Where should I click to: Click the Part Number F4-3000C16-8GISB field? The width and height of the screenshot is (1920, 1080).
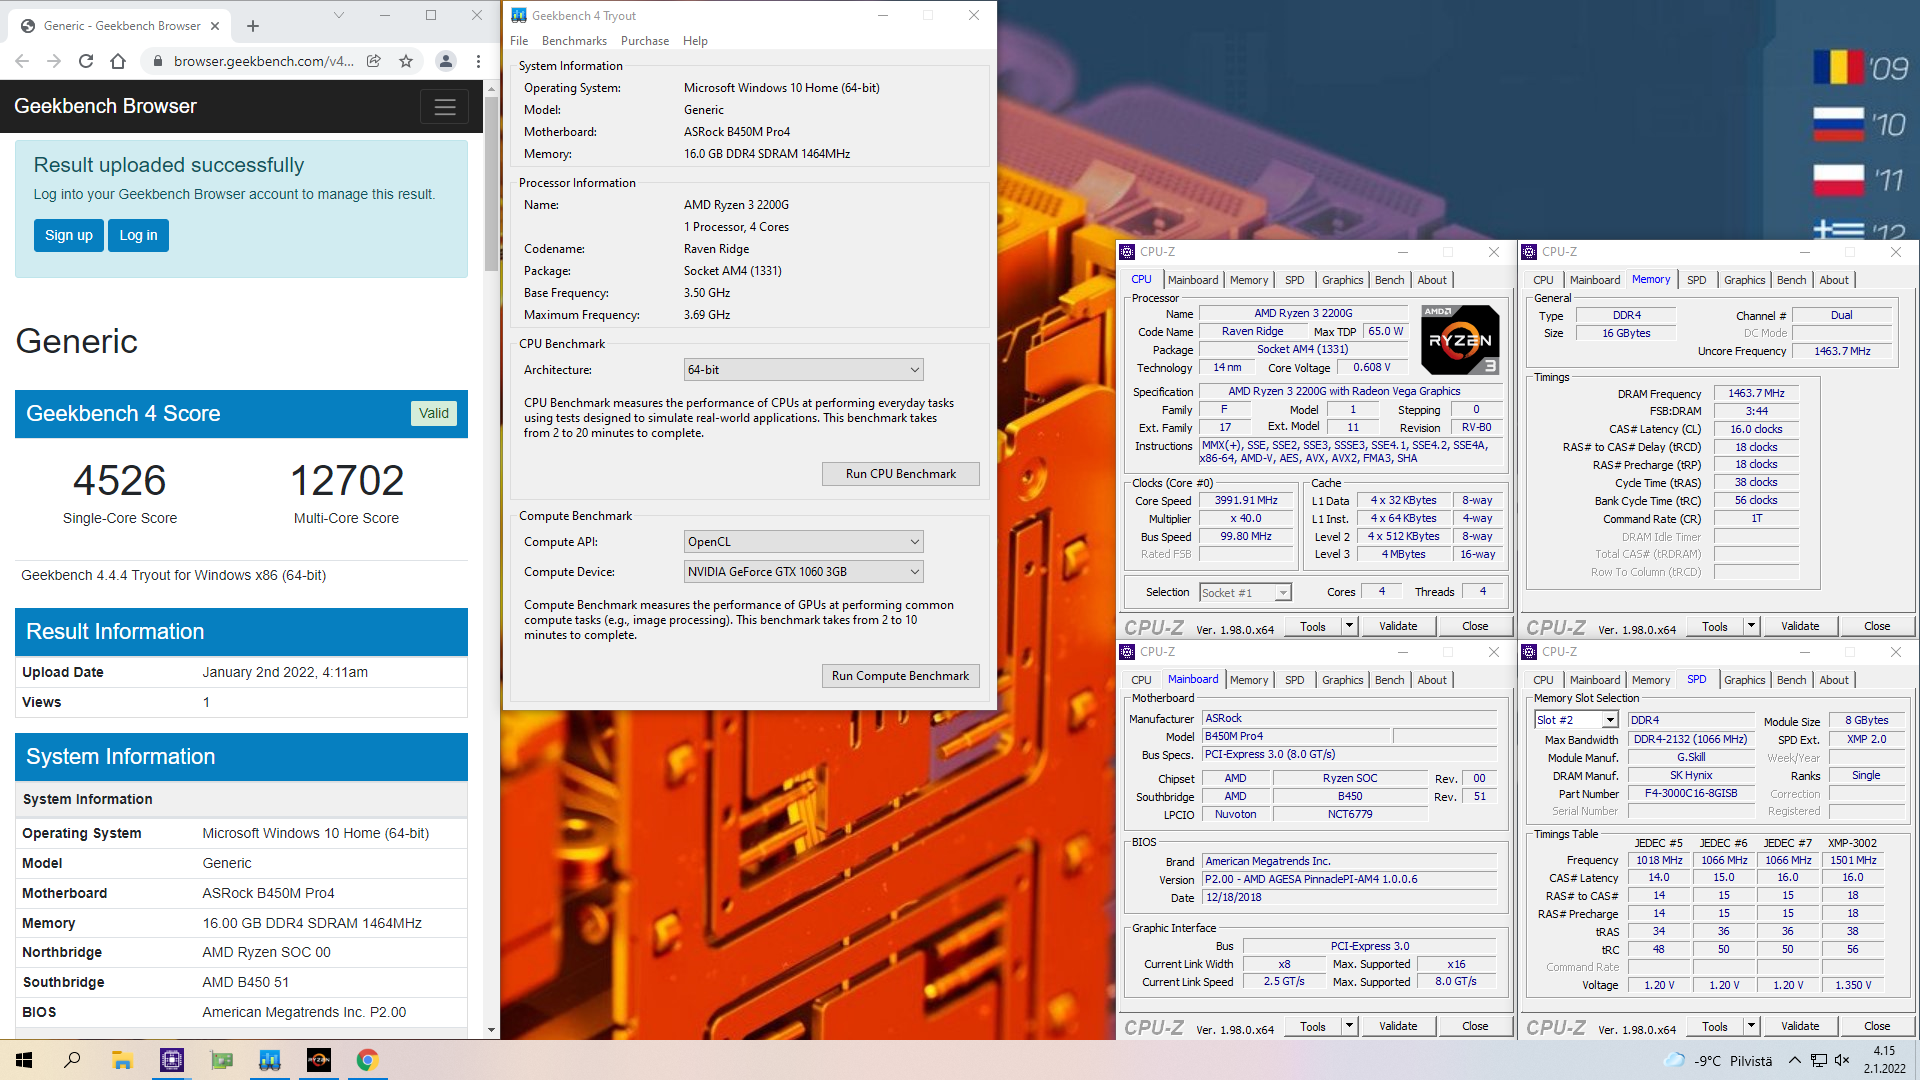pos(1691,793)
